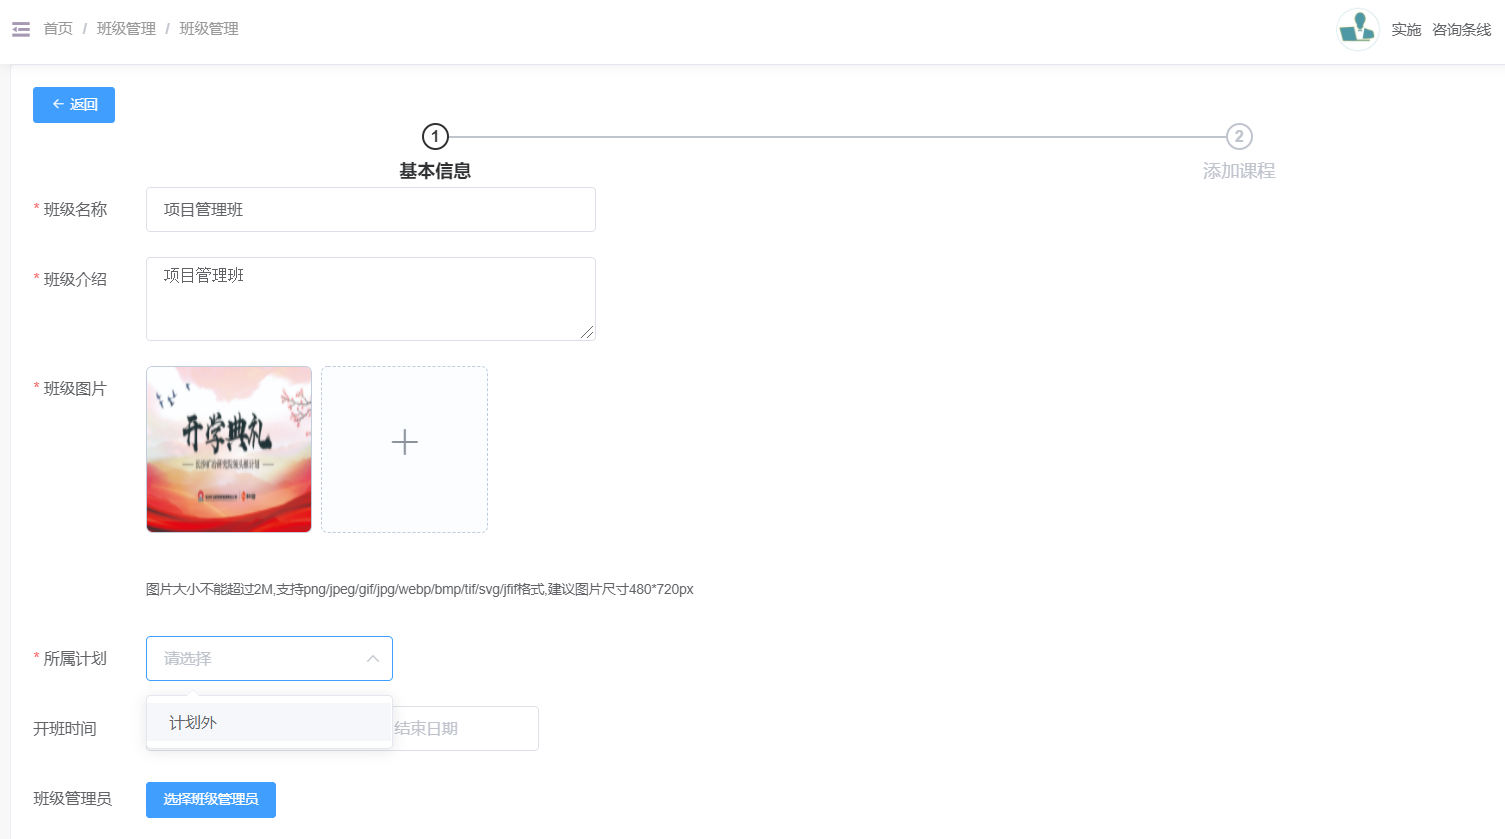The height and width of the screenshot is (839, 1505).
Task: Click the 实施 username label
Action: point(1406,30)
